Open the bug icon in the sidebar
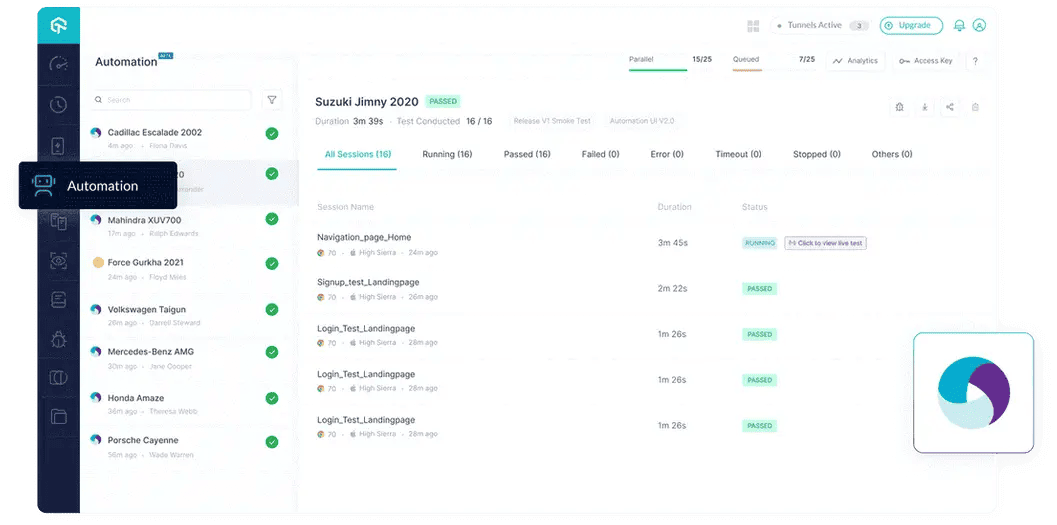 58,339
